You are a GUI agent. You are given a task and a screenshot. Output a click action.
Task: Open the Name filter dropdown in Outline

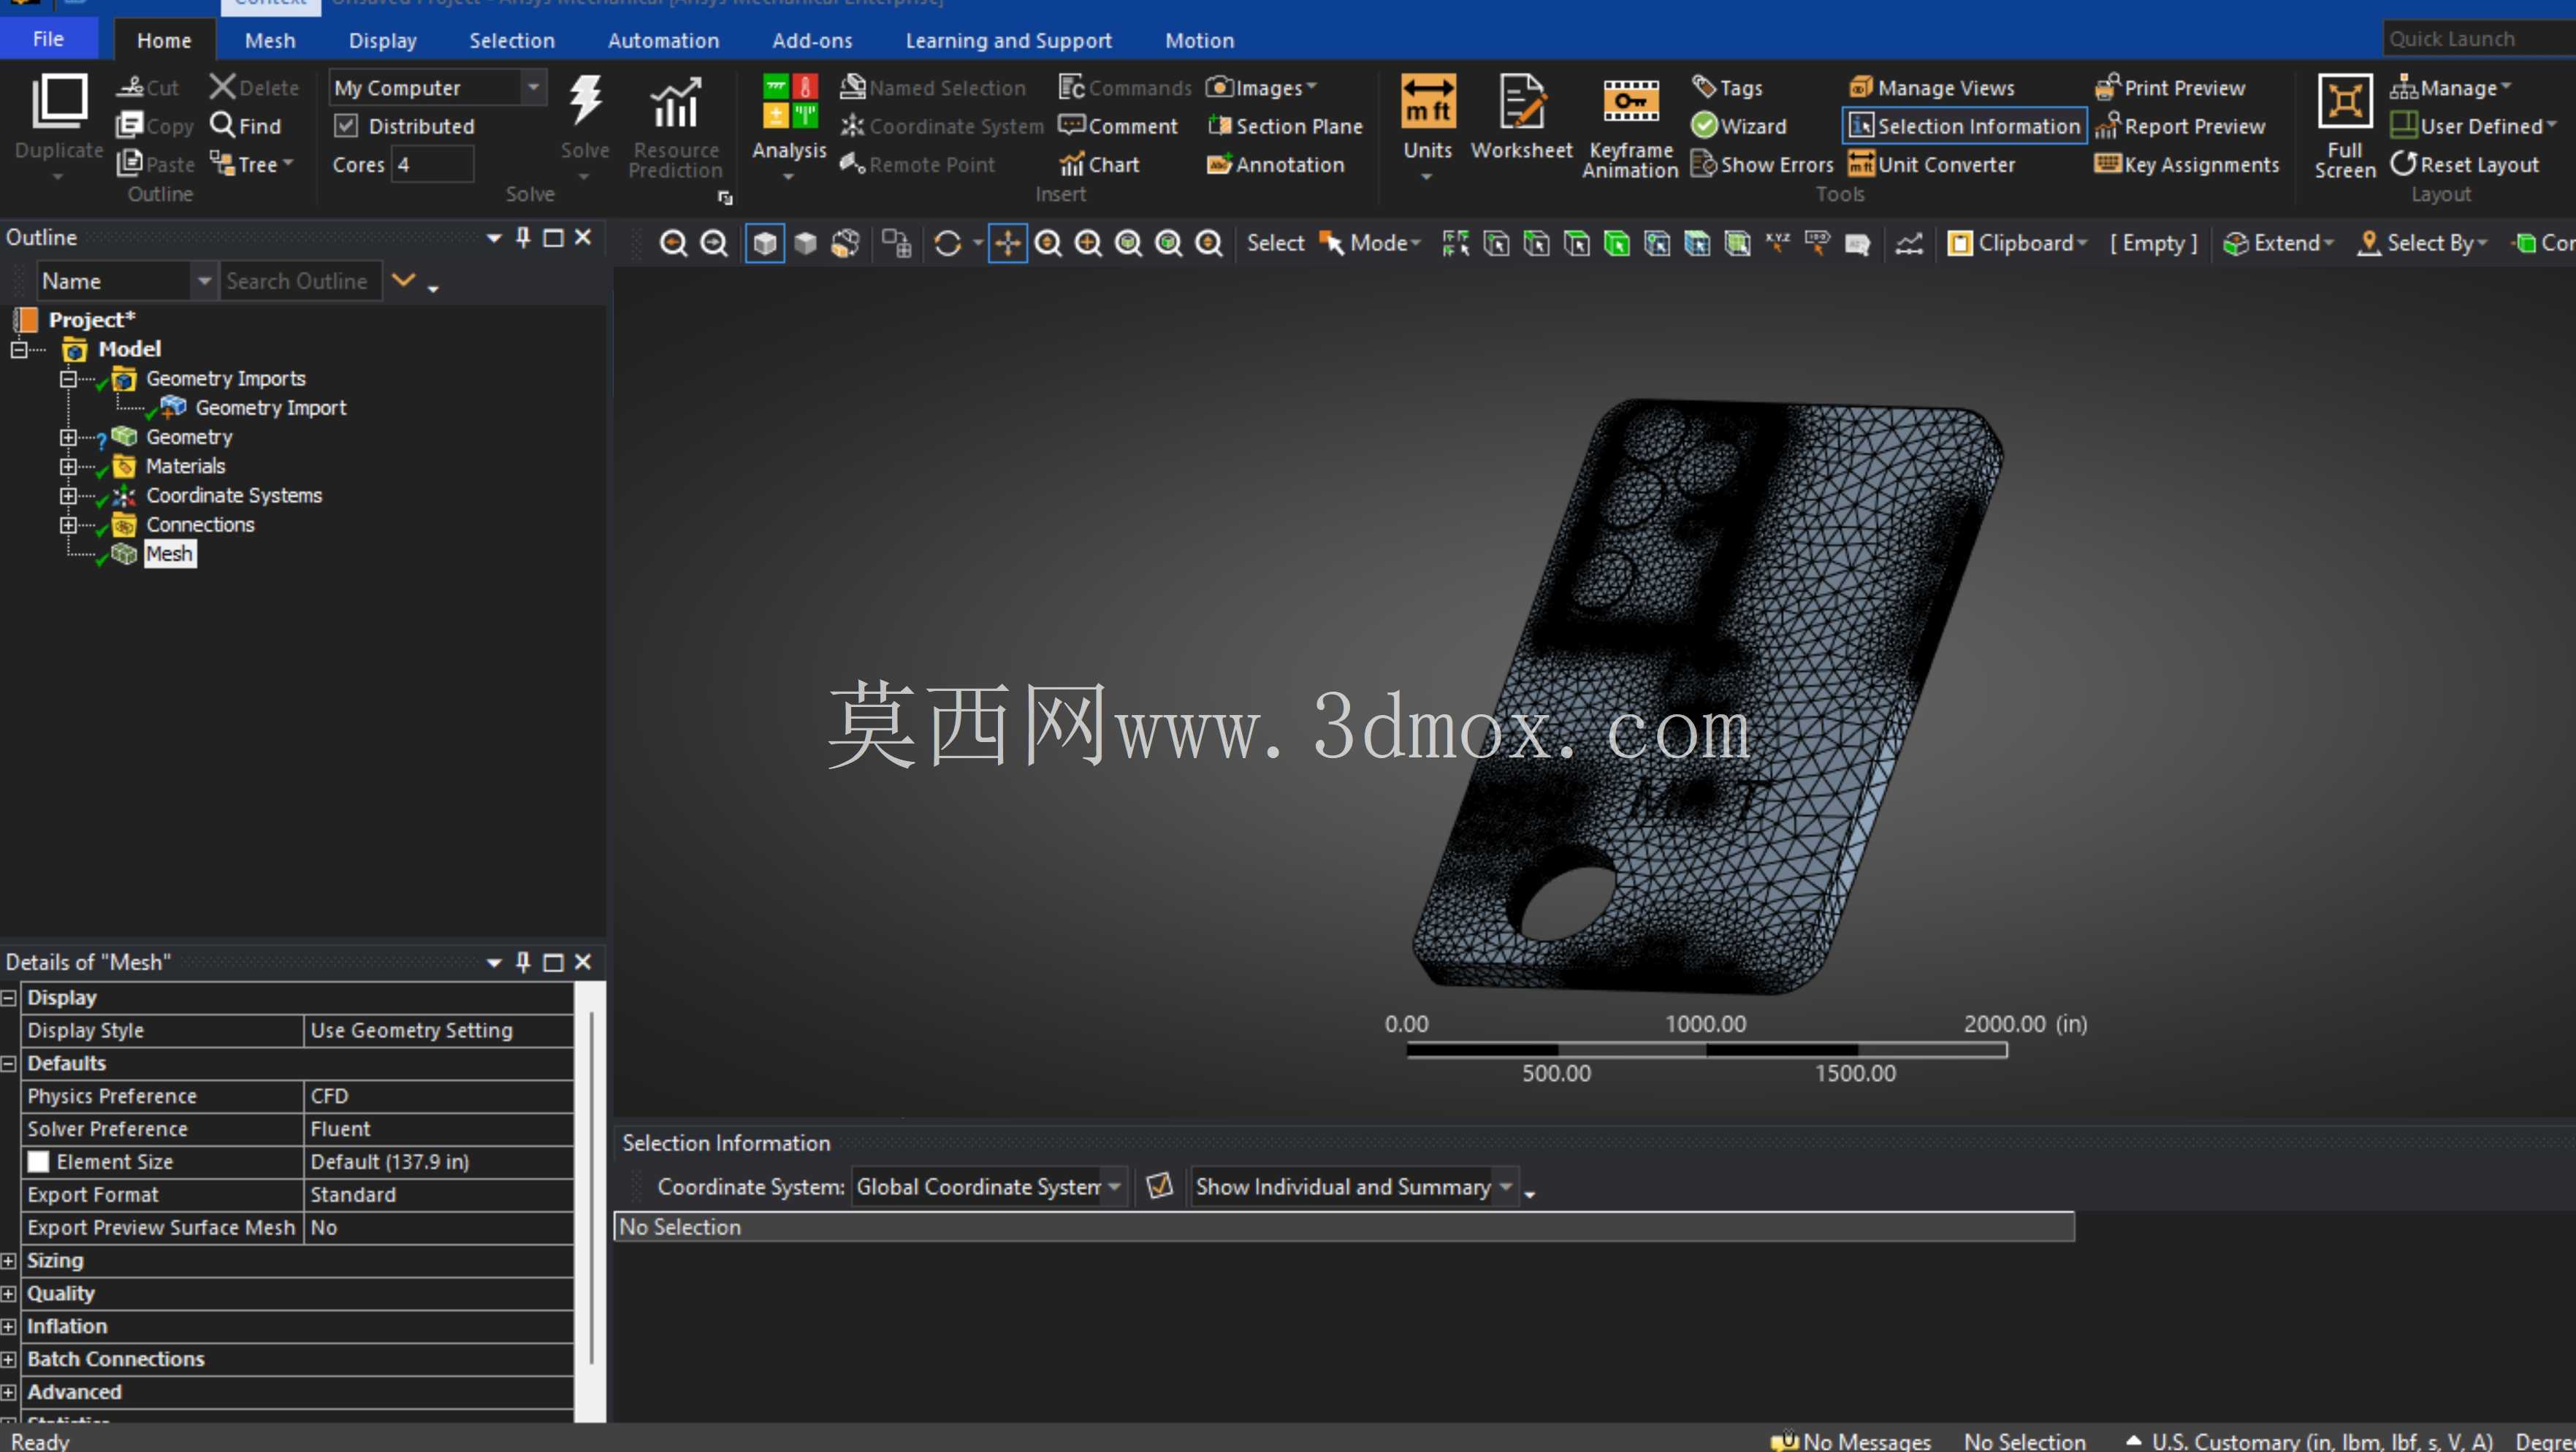point(204,281)
